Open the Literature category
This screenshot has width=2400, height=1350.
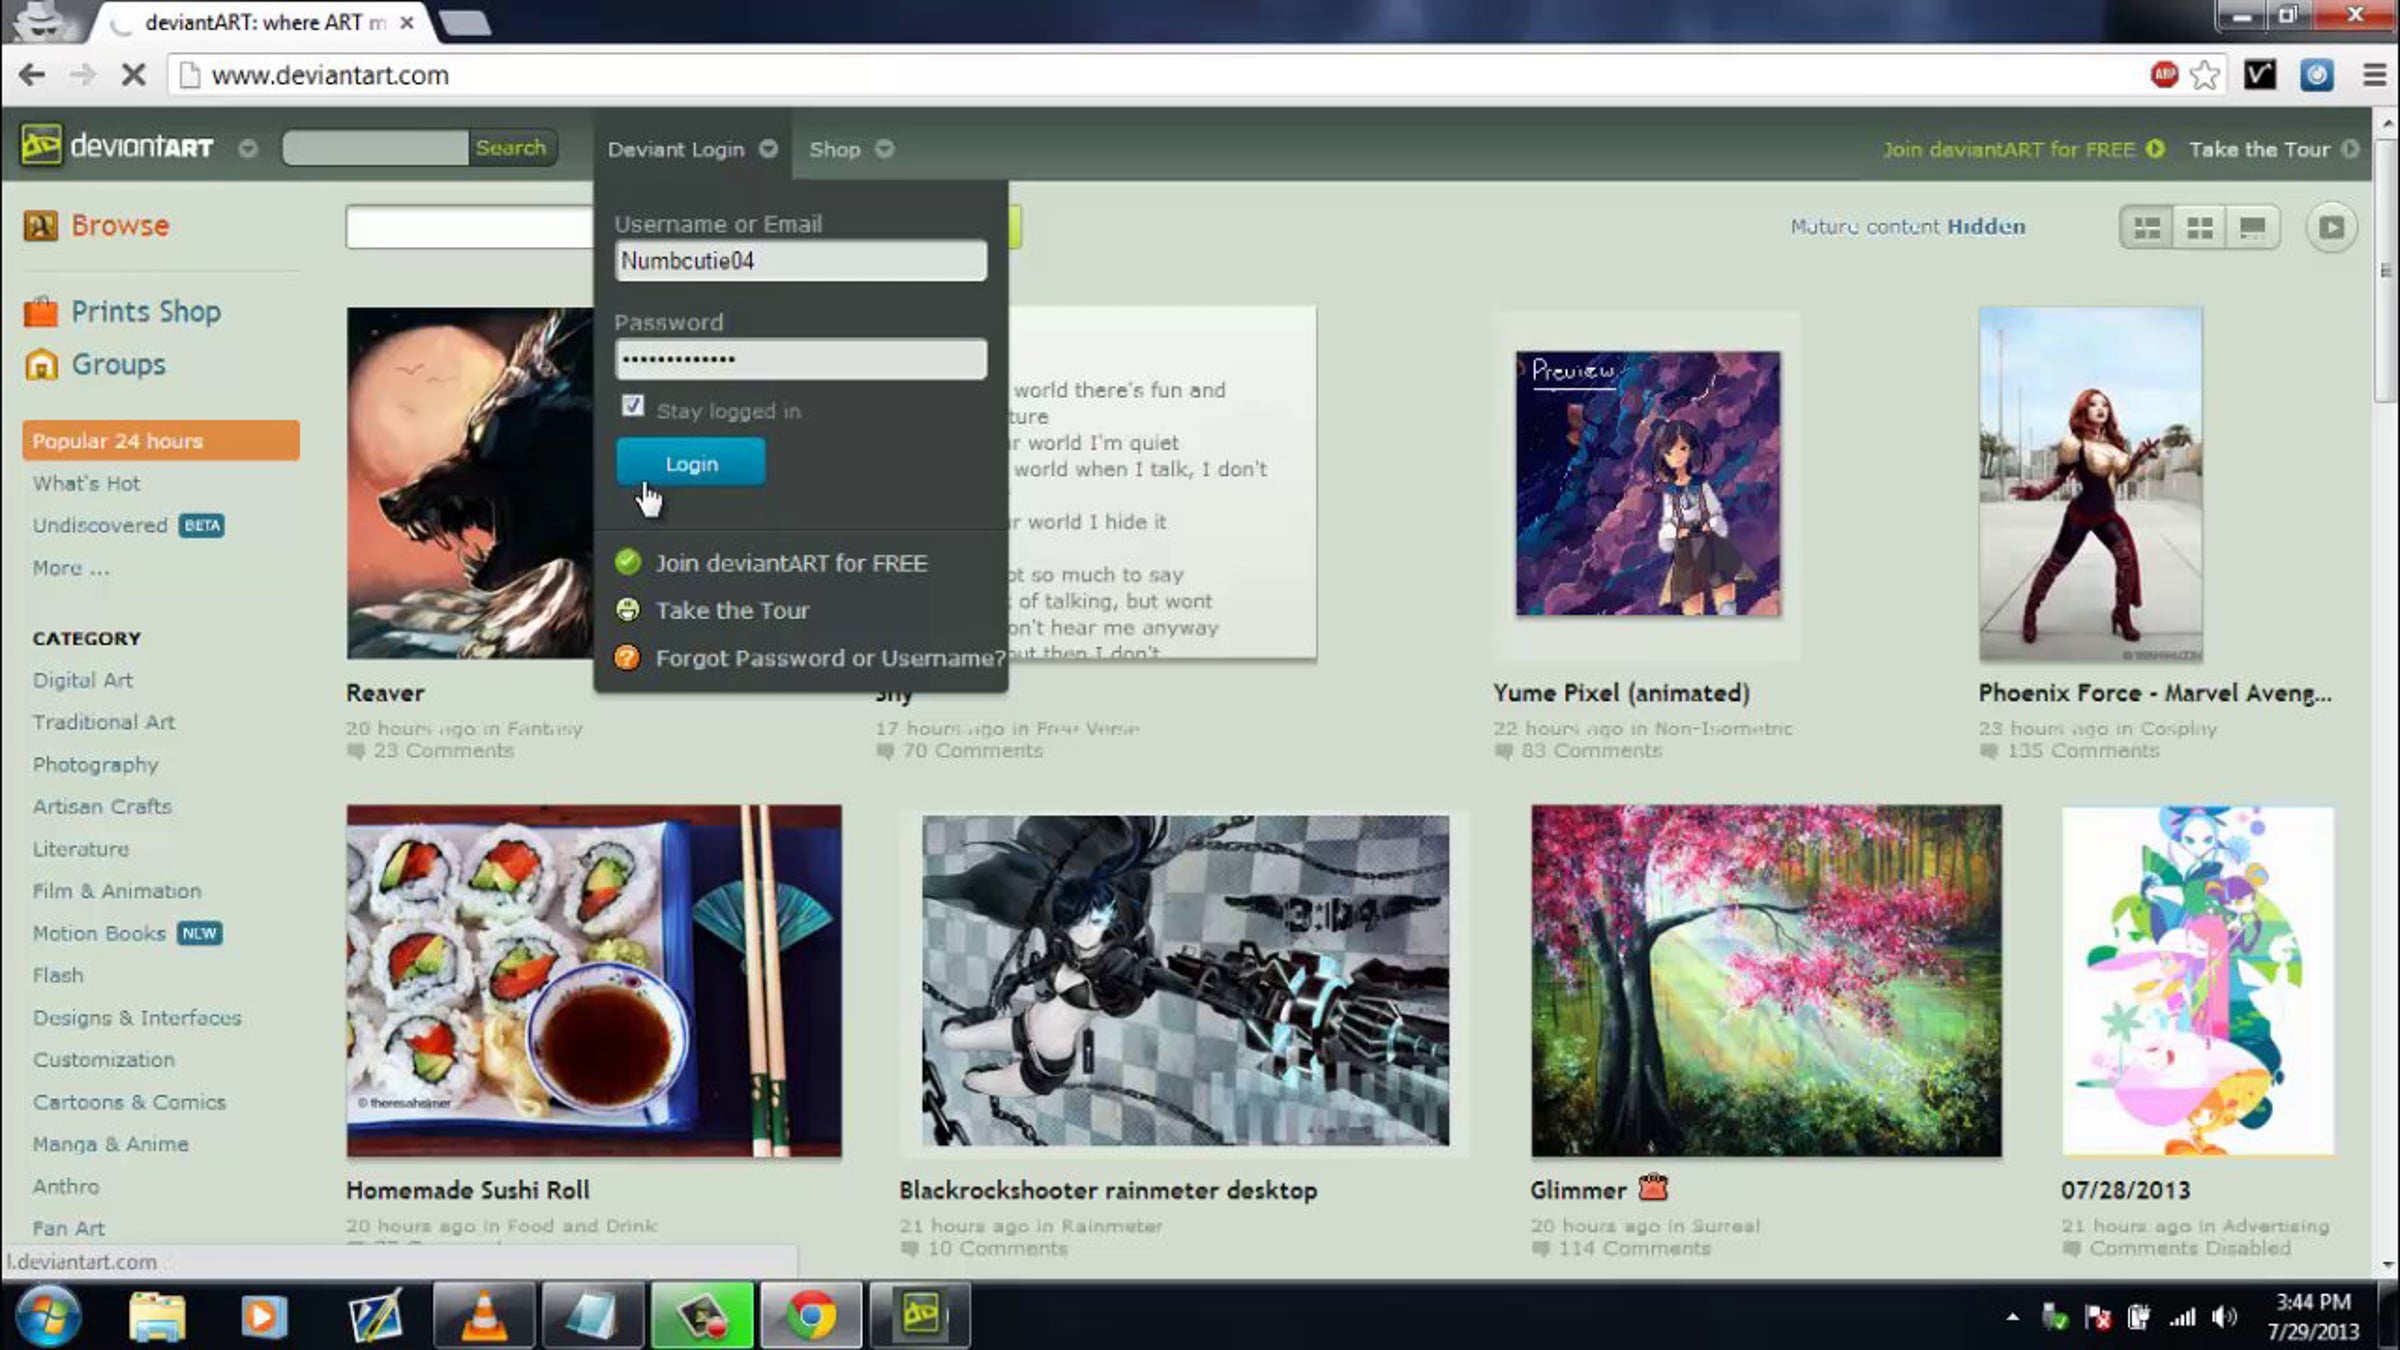click(80, 849)
